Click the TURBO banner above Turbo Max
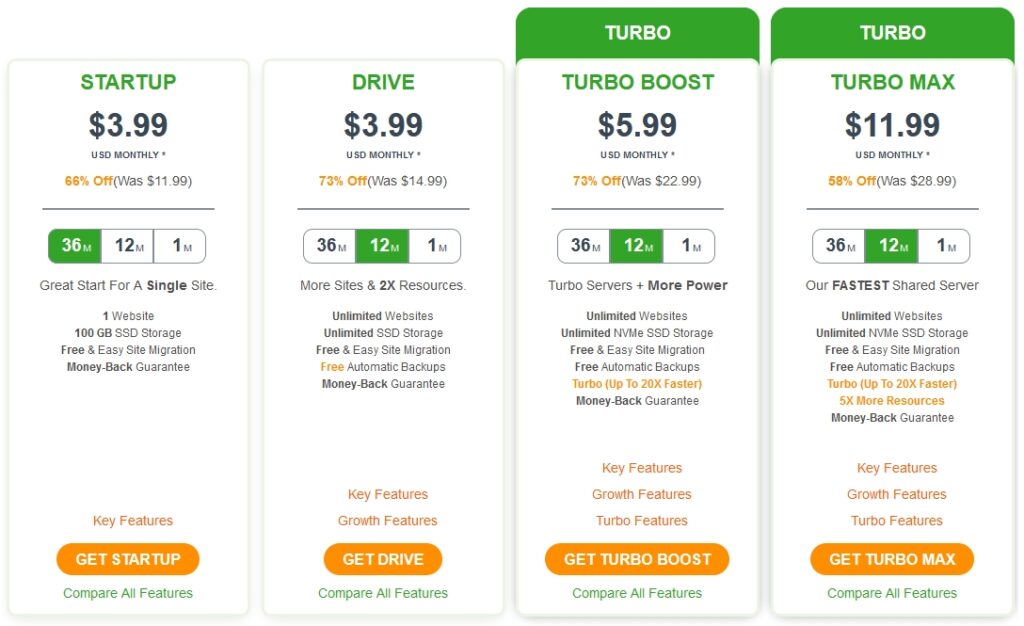1024x626 pixels. (x=892, y=33)
